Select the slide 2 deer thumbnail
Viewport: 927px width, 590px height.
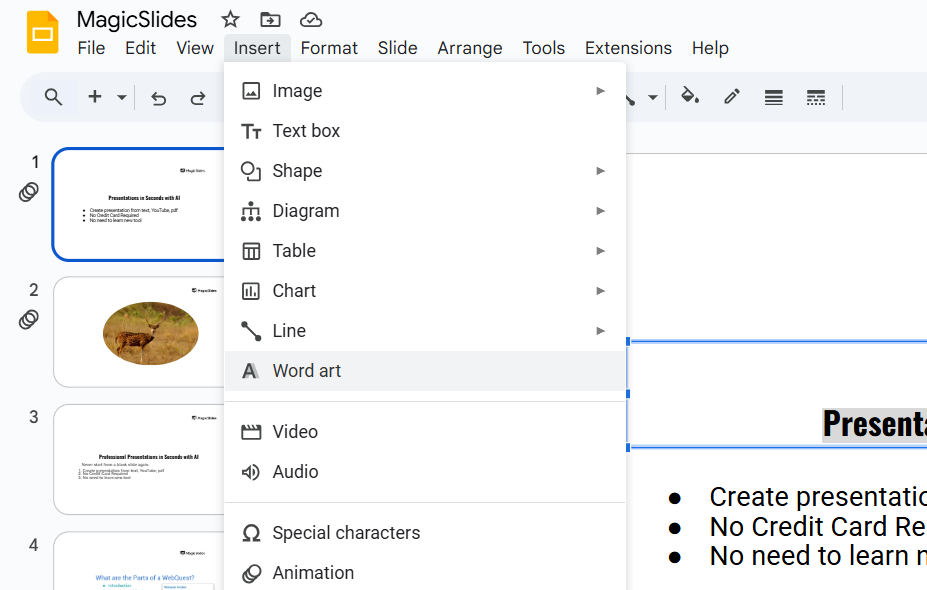click(x=140, y=332)
